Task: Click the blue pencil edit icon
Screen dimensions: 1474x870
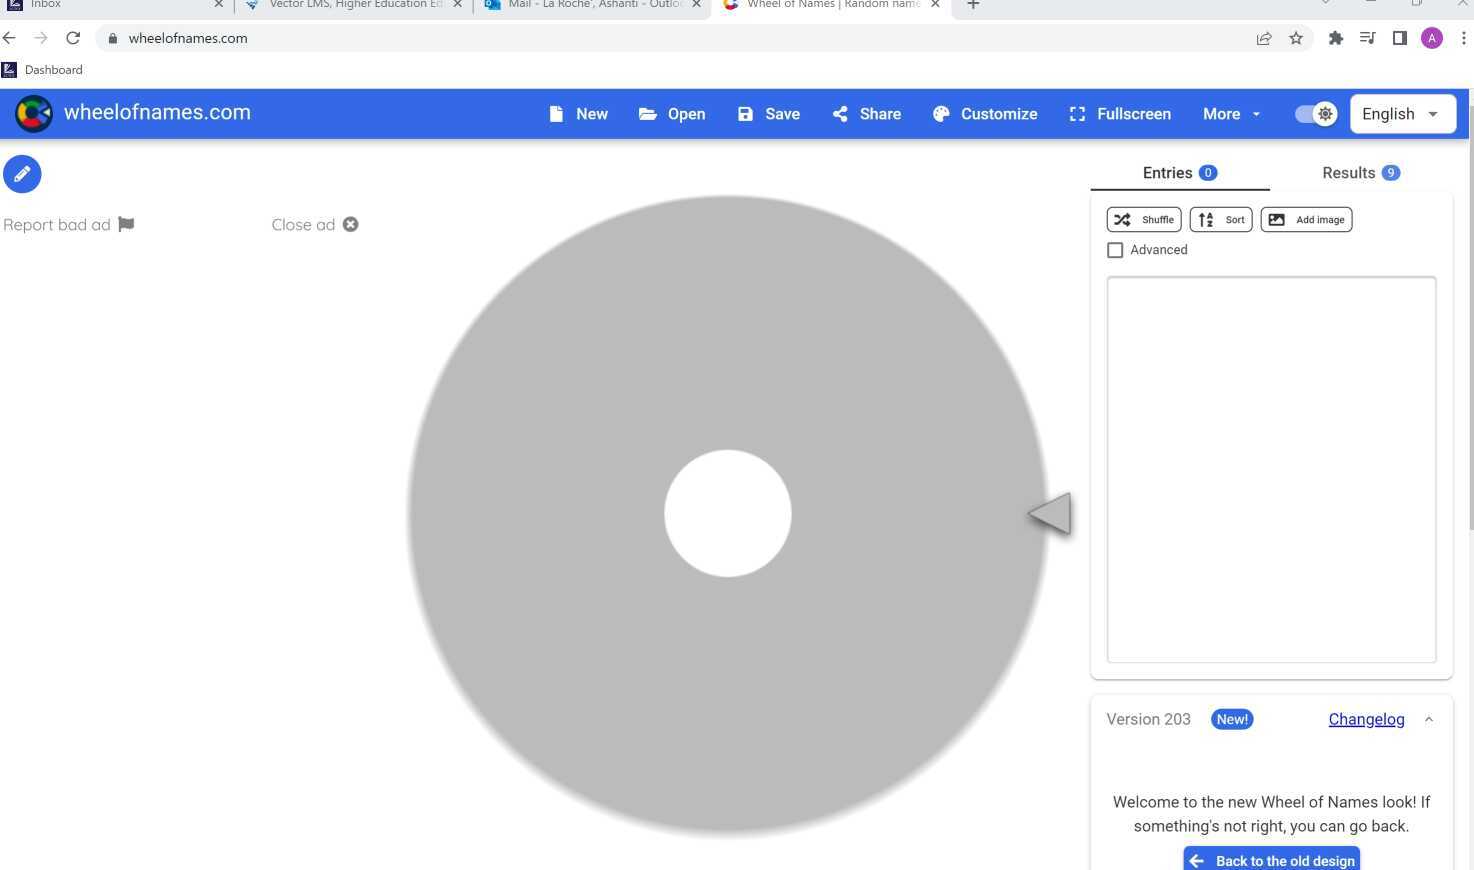Action: 22,174
